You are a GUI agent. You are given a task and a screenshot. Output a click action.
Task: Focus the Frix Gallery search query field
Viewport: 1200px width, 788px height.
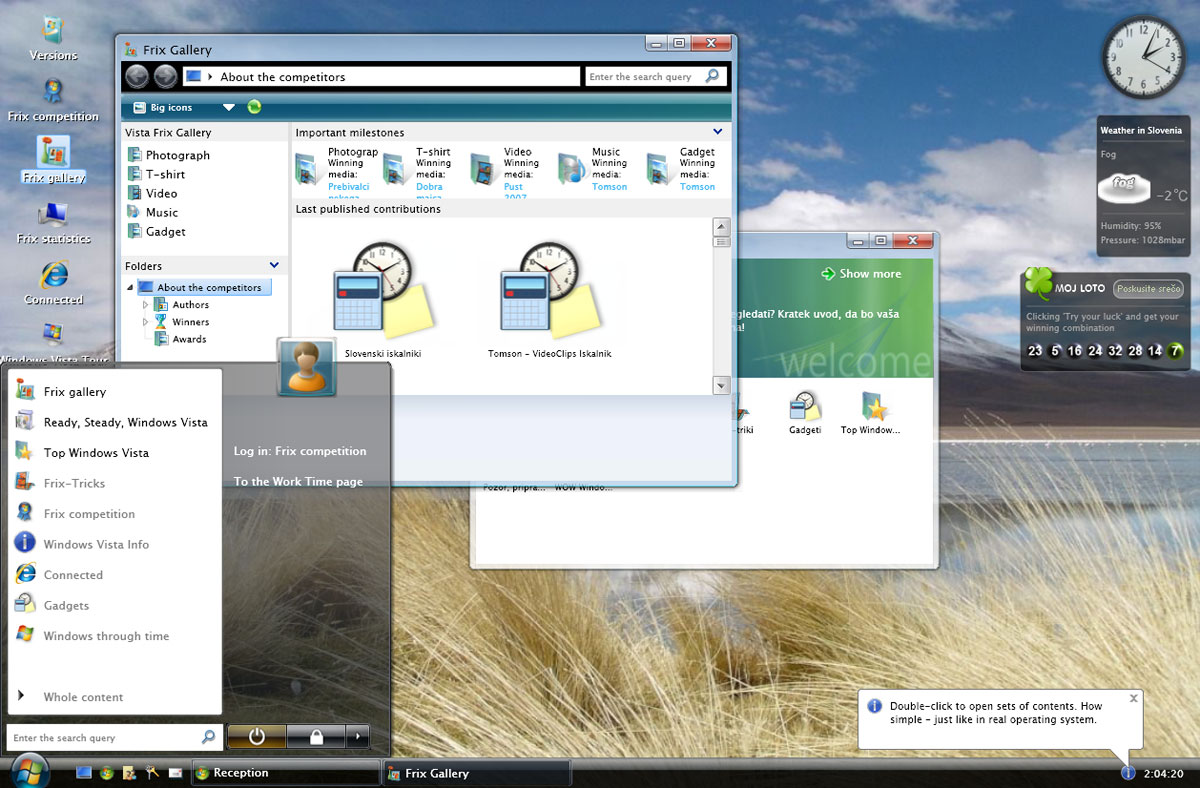(645, 76)
